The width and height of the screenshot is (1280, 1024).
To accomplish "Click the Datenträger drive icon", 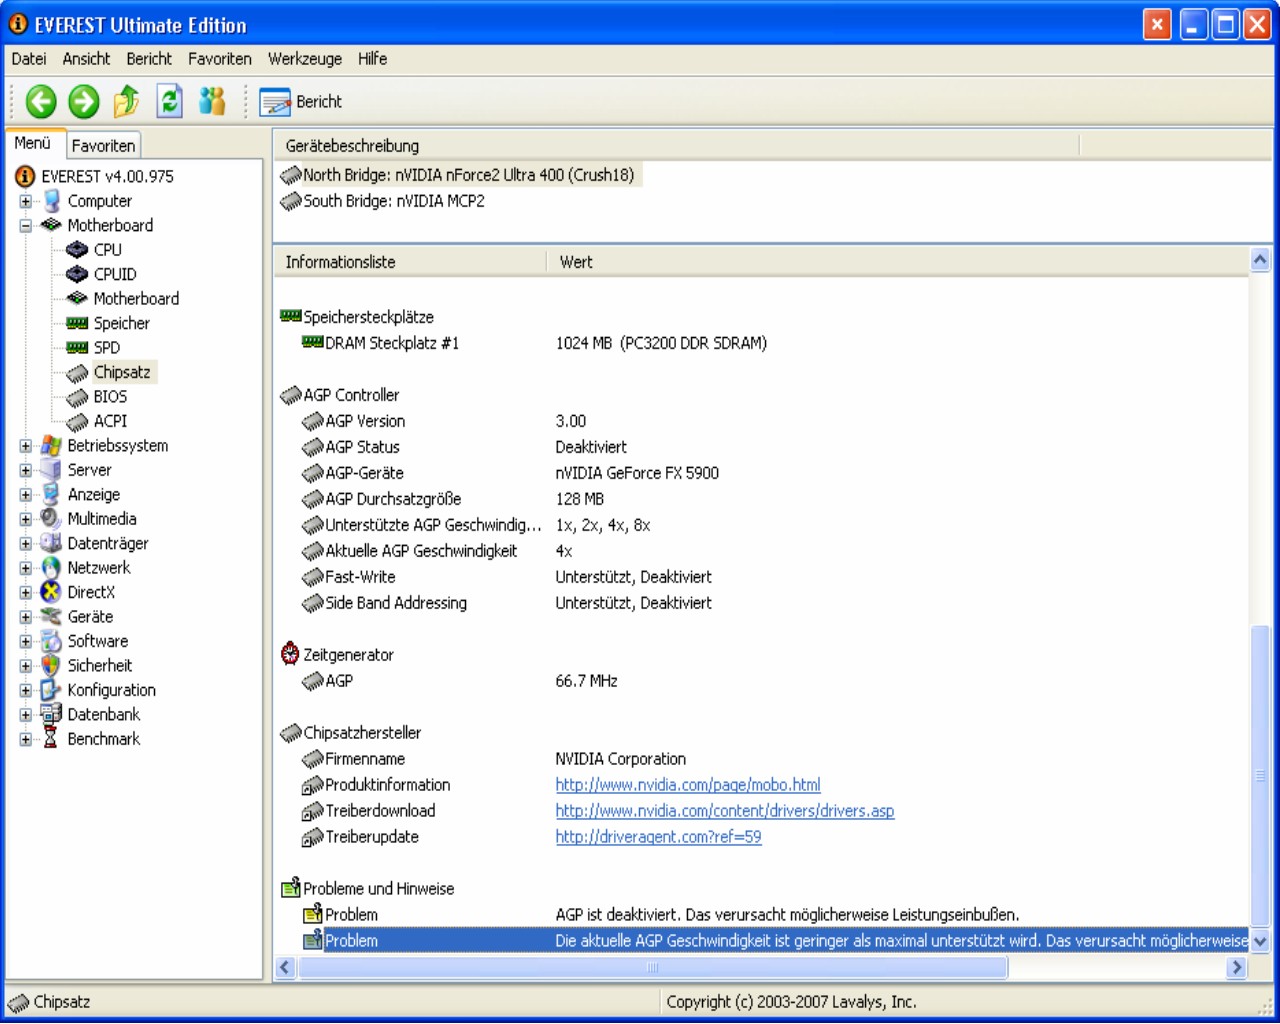I will (51, 544).
